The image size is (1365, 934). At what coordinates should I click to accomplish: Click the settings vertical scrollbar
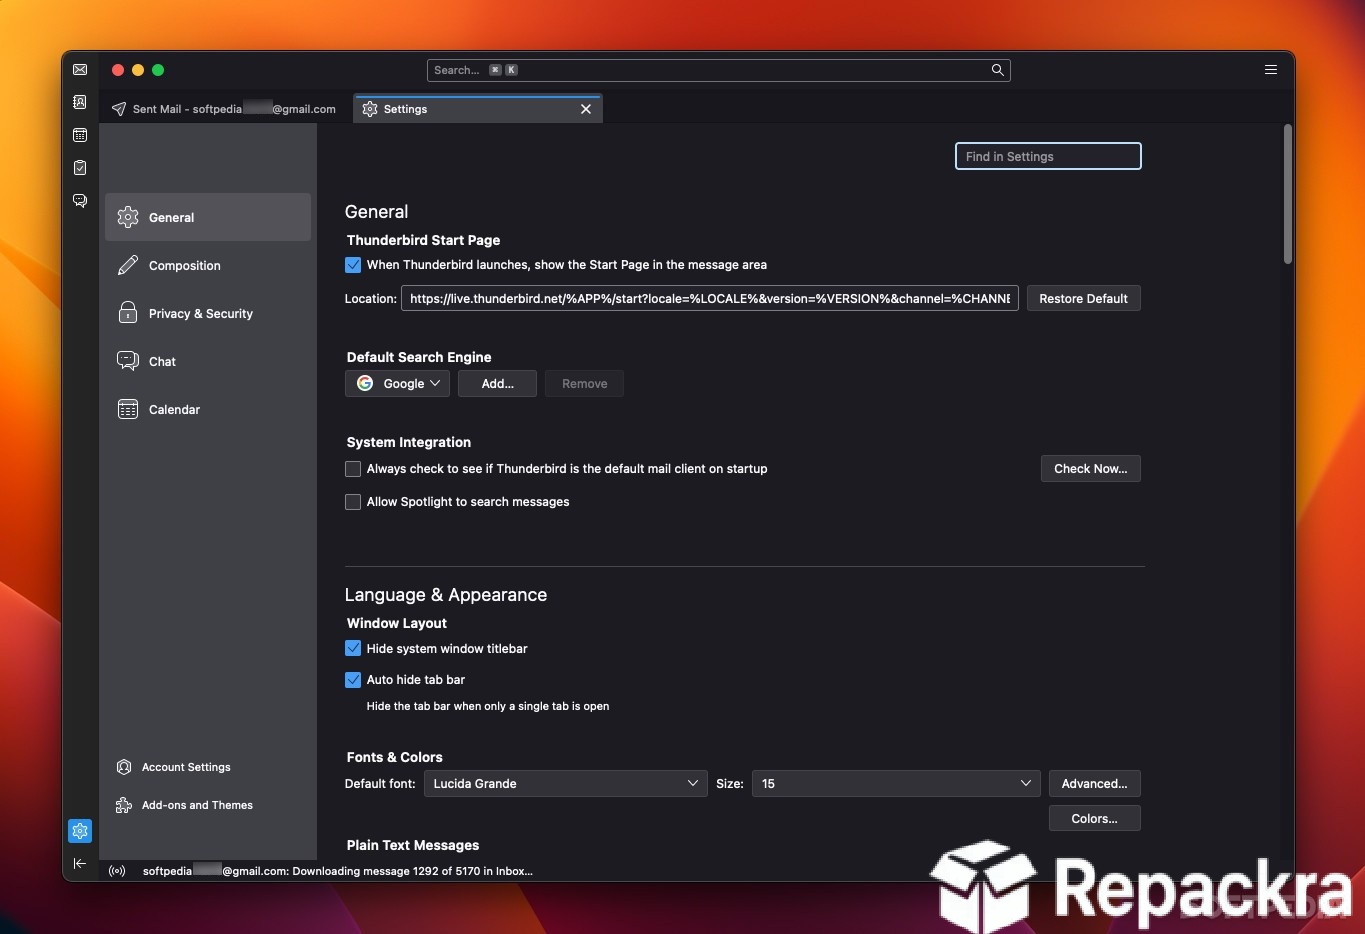click(x=1288, y=194)
